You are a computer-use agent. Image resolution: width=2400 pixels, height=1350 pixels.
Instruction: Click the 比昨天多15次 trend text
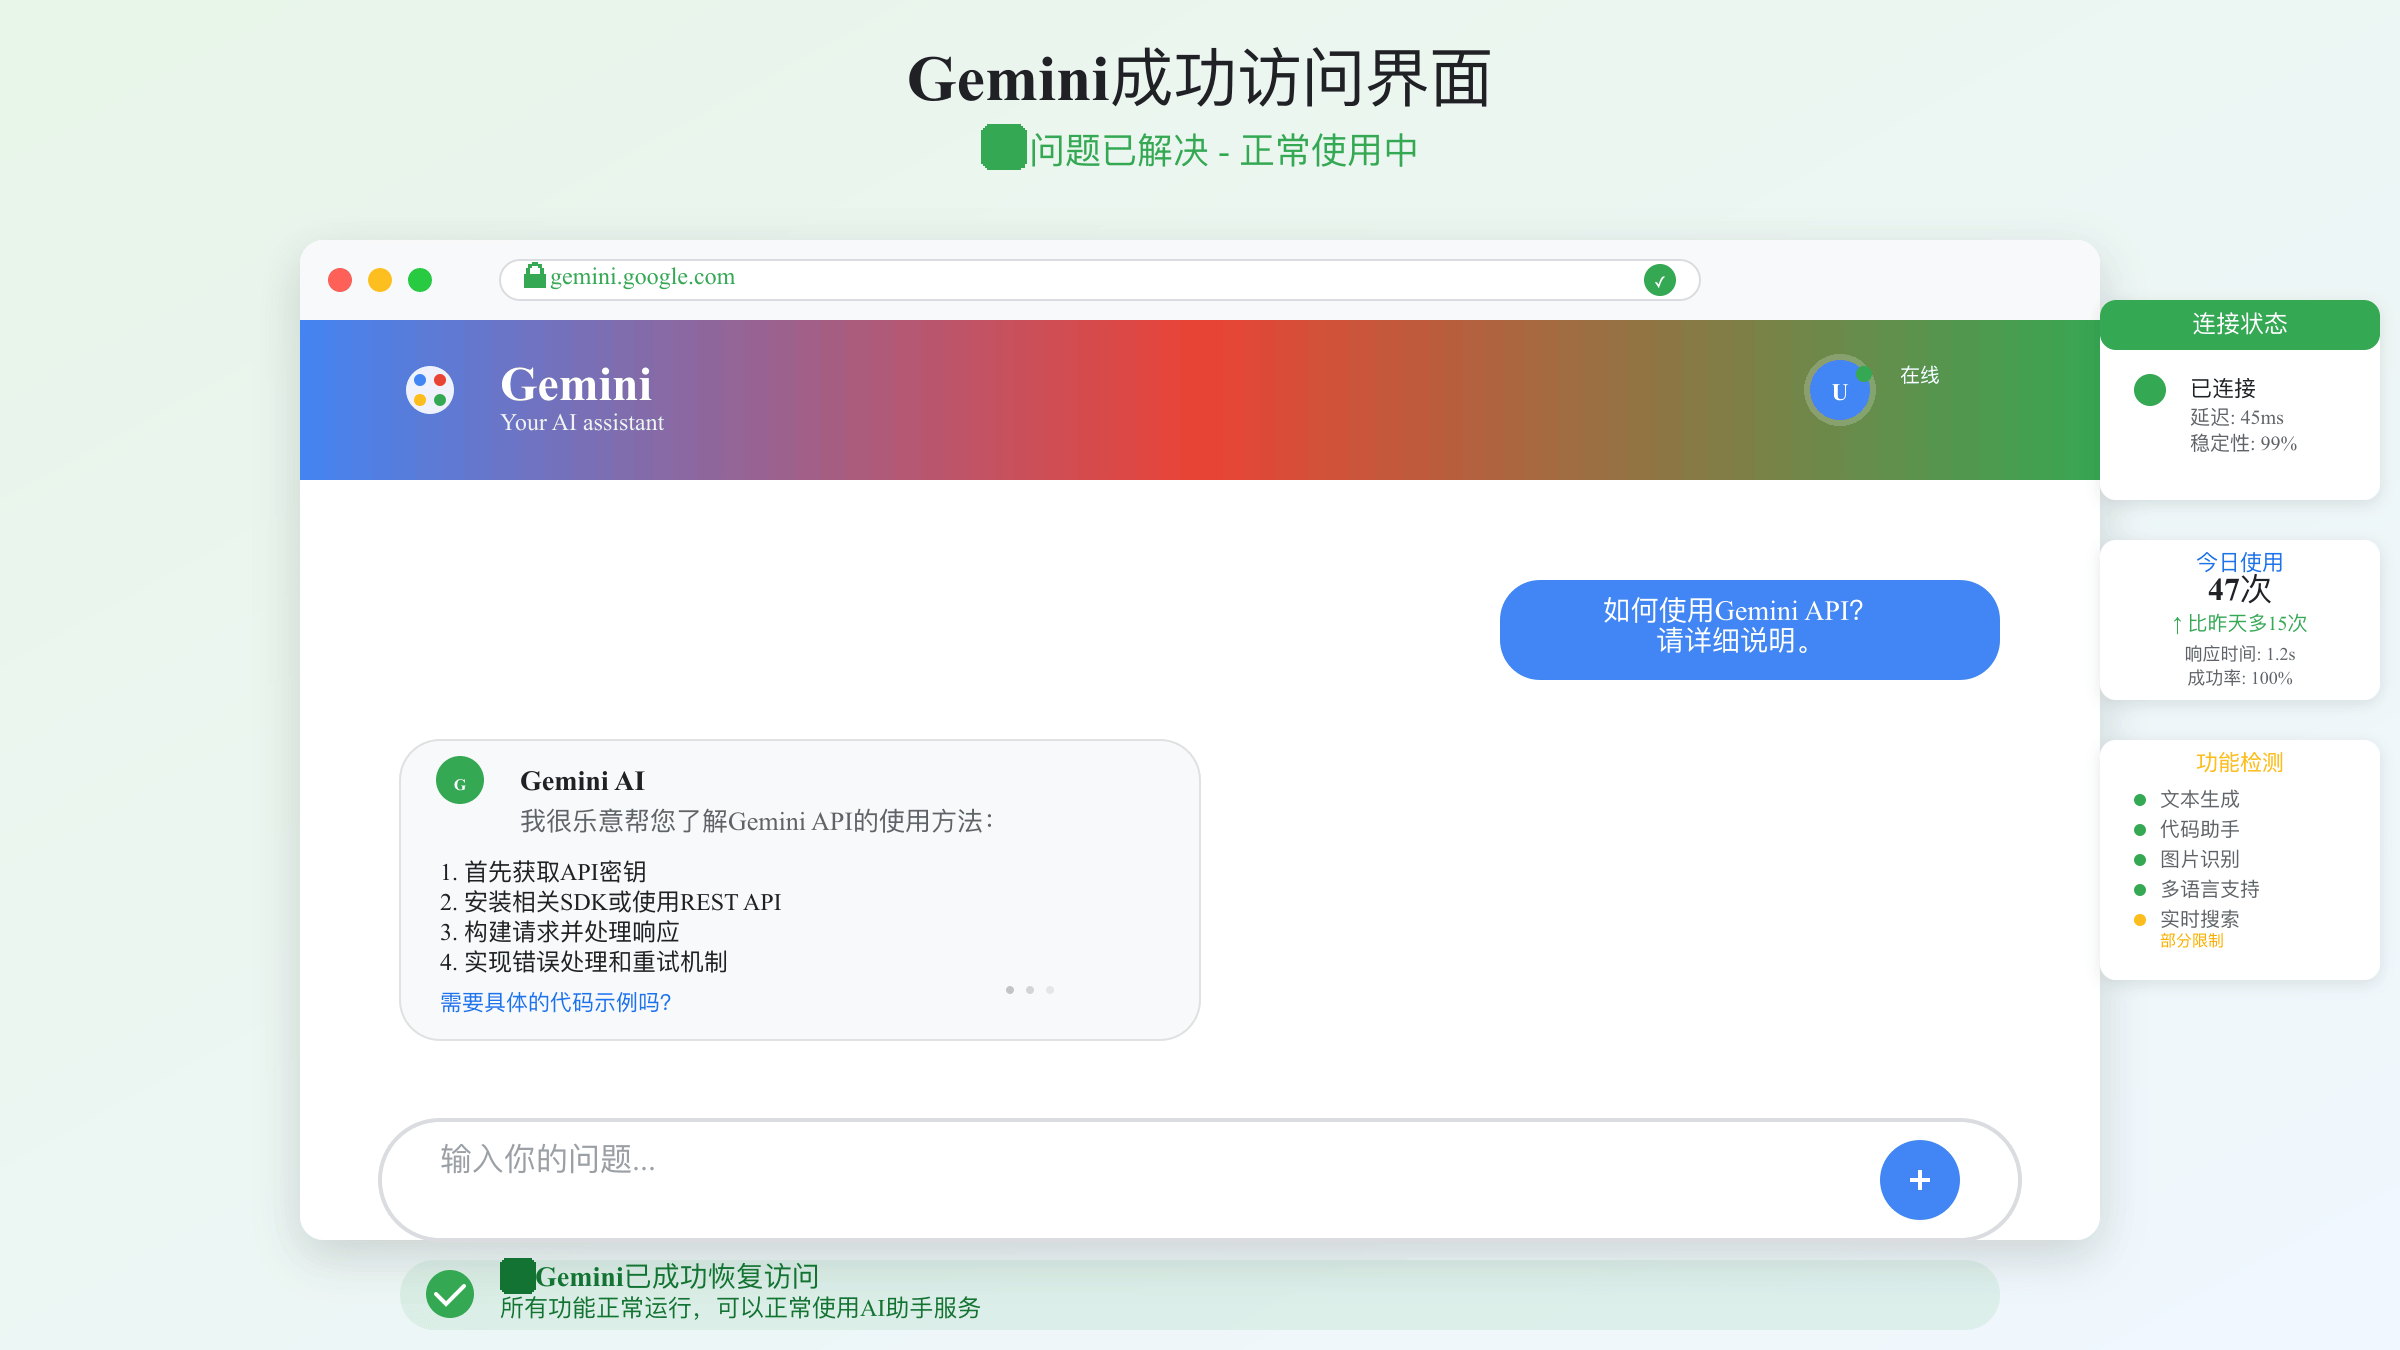(x=2240, y=623)
